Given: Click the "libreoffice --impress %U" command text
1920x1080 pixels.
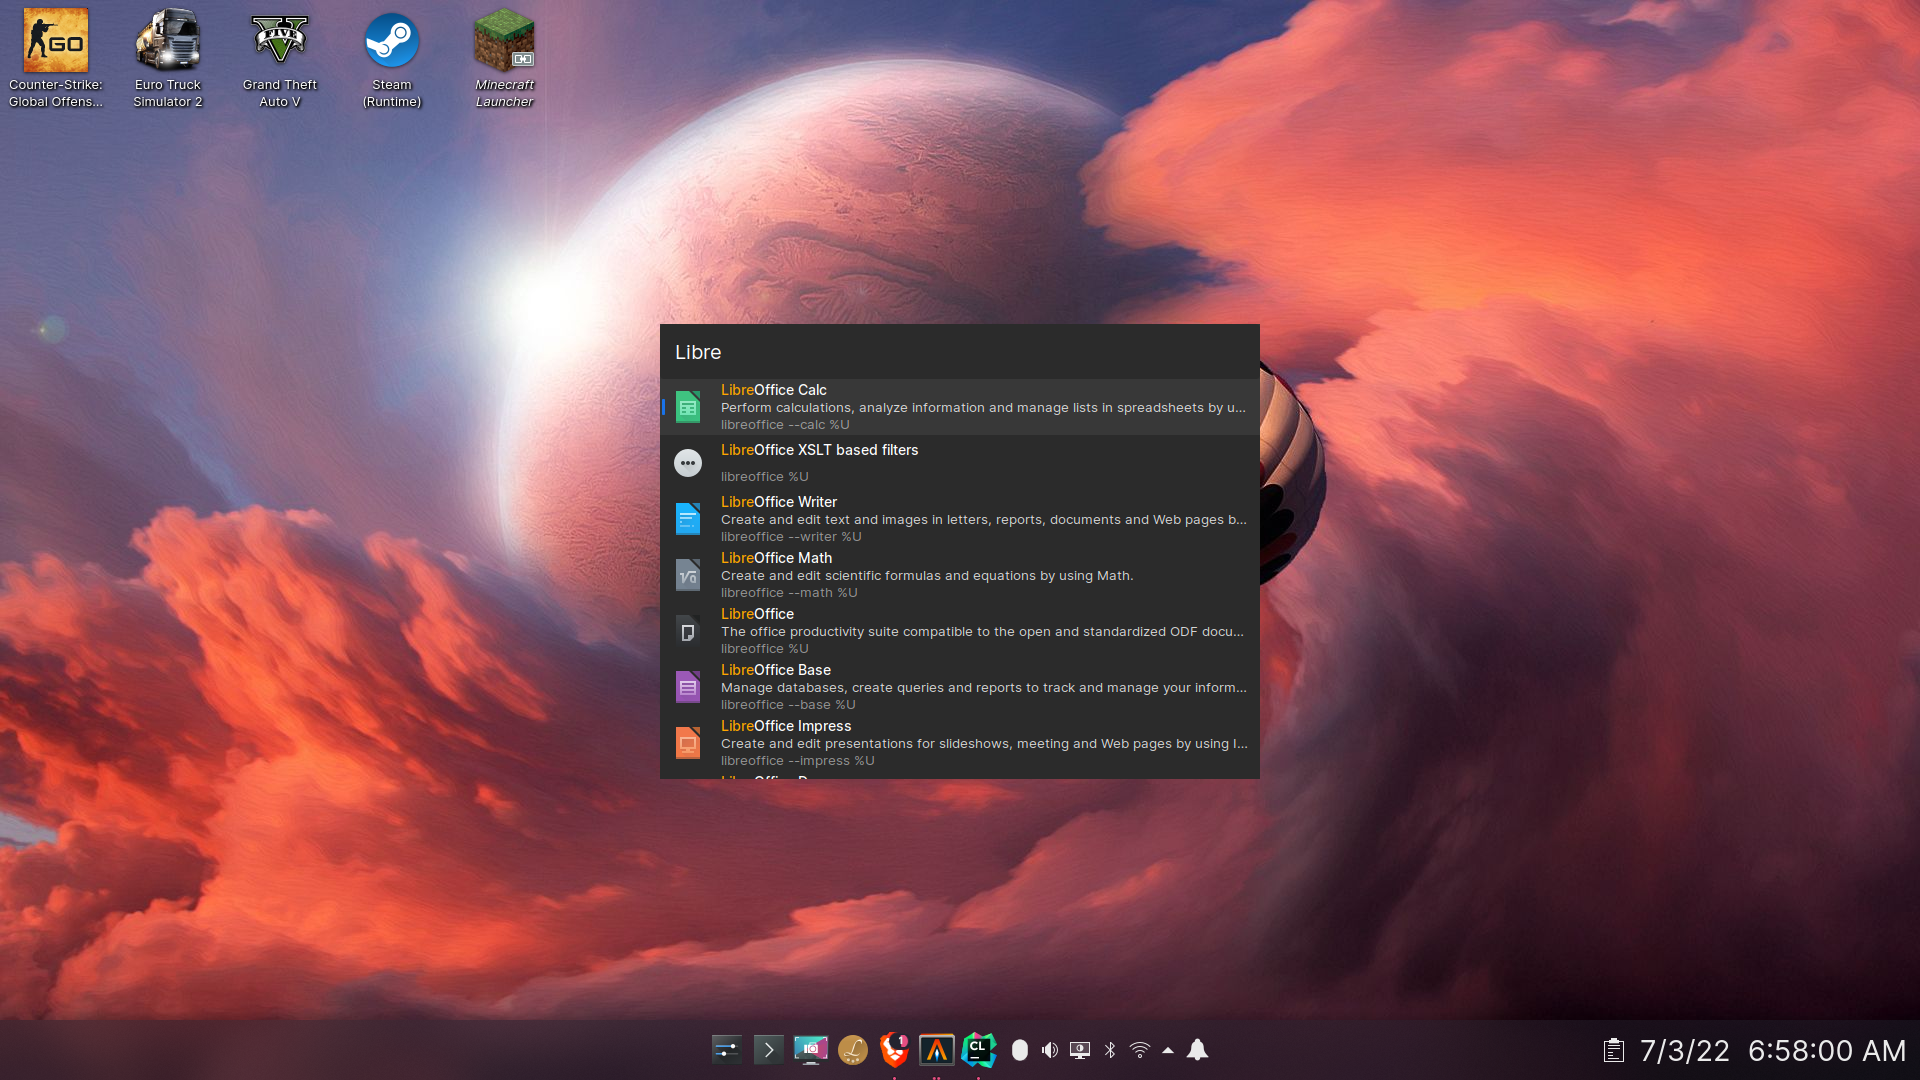Looking at the screenshot, I should (x=798, y=761).
